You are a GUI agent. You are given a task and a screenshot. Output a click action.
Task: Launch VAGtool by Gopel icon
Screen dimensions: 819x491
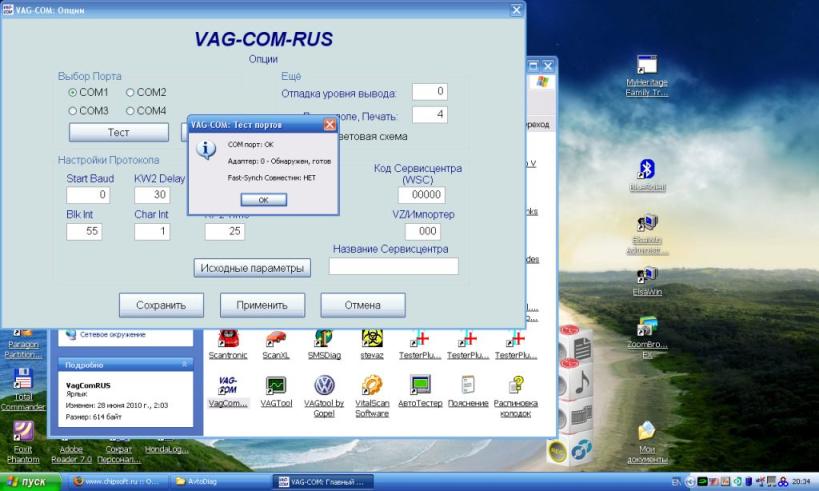[x=324, y=386]
